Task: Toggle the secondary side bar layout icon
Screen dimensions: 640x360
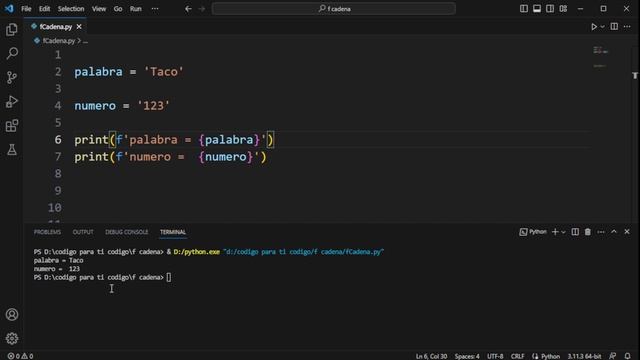Action: 550,9
